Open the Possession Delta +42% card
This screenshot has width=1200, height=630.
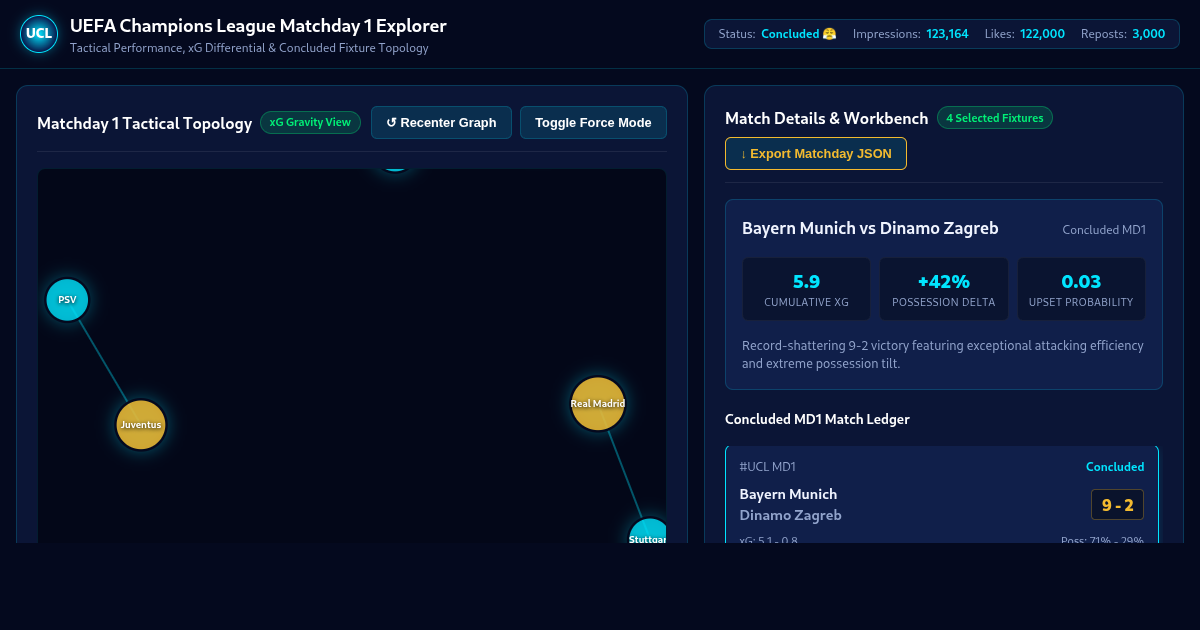[x=944, y=289]
